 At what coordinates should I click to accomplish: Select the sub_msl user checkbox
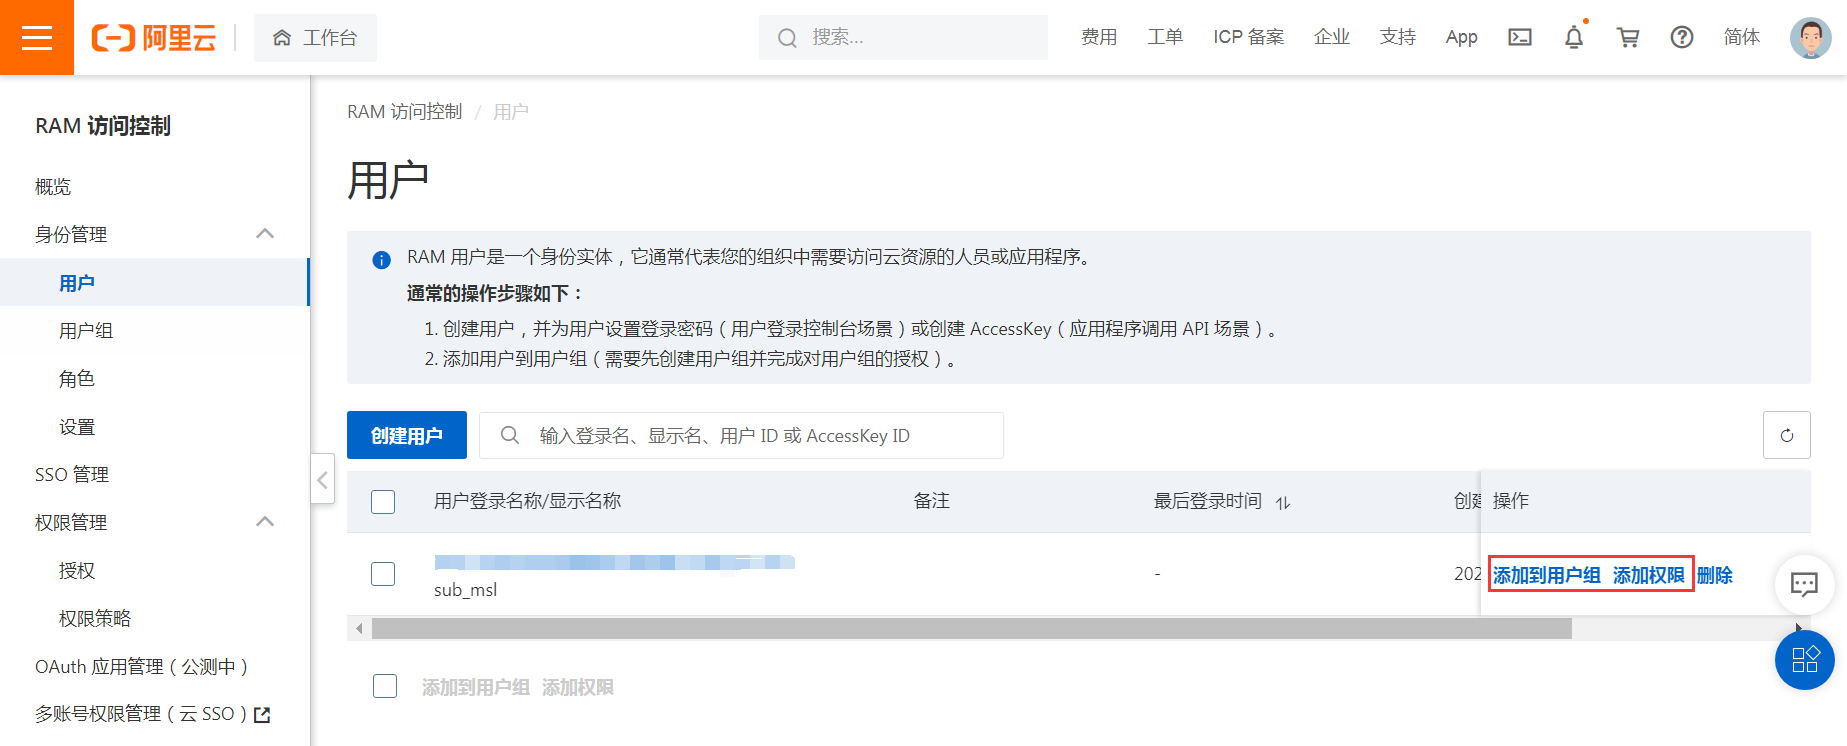pos(383,574)
